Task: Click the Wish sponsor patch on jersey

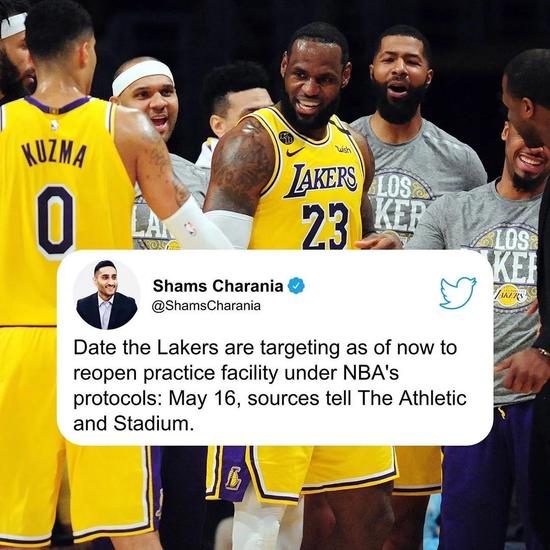Action: click(x=343, y=150)
